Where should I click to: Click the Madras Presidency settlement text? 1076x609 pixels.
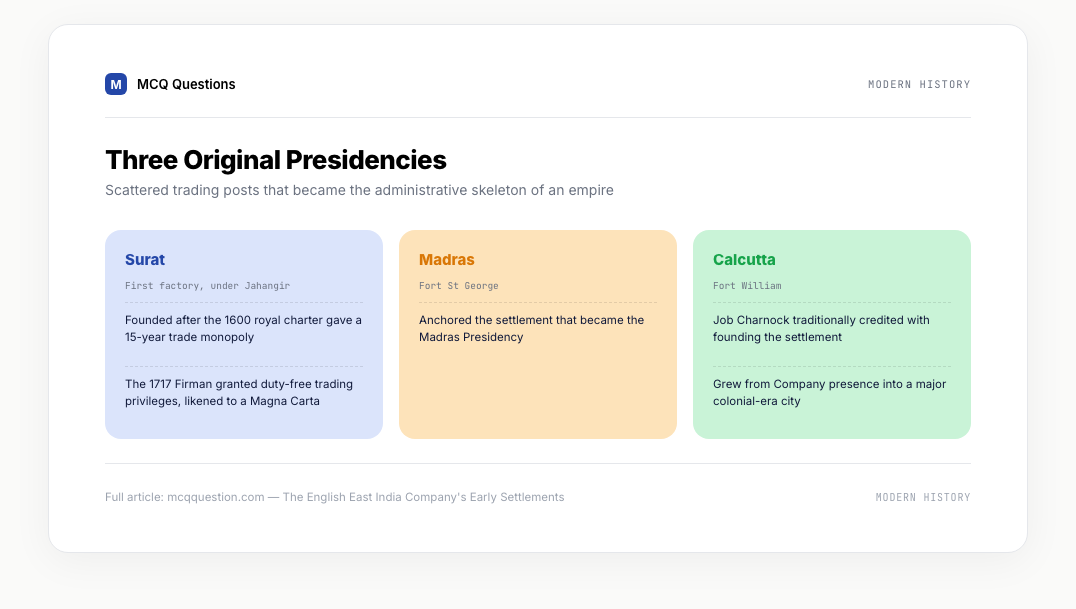click(x=532, y=328)
